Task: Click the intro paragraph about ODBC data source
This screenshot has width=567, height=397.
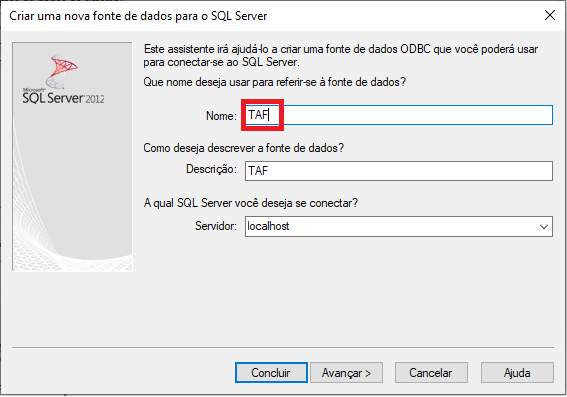Action: 341,55
